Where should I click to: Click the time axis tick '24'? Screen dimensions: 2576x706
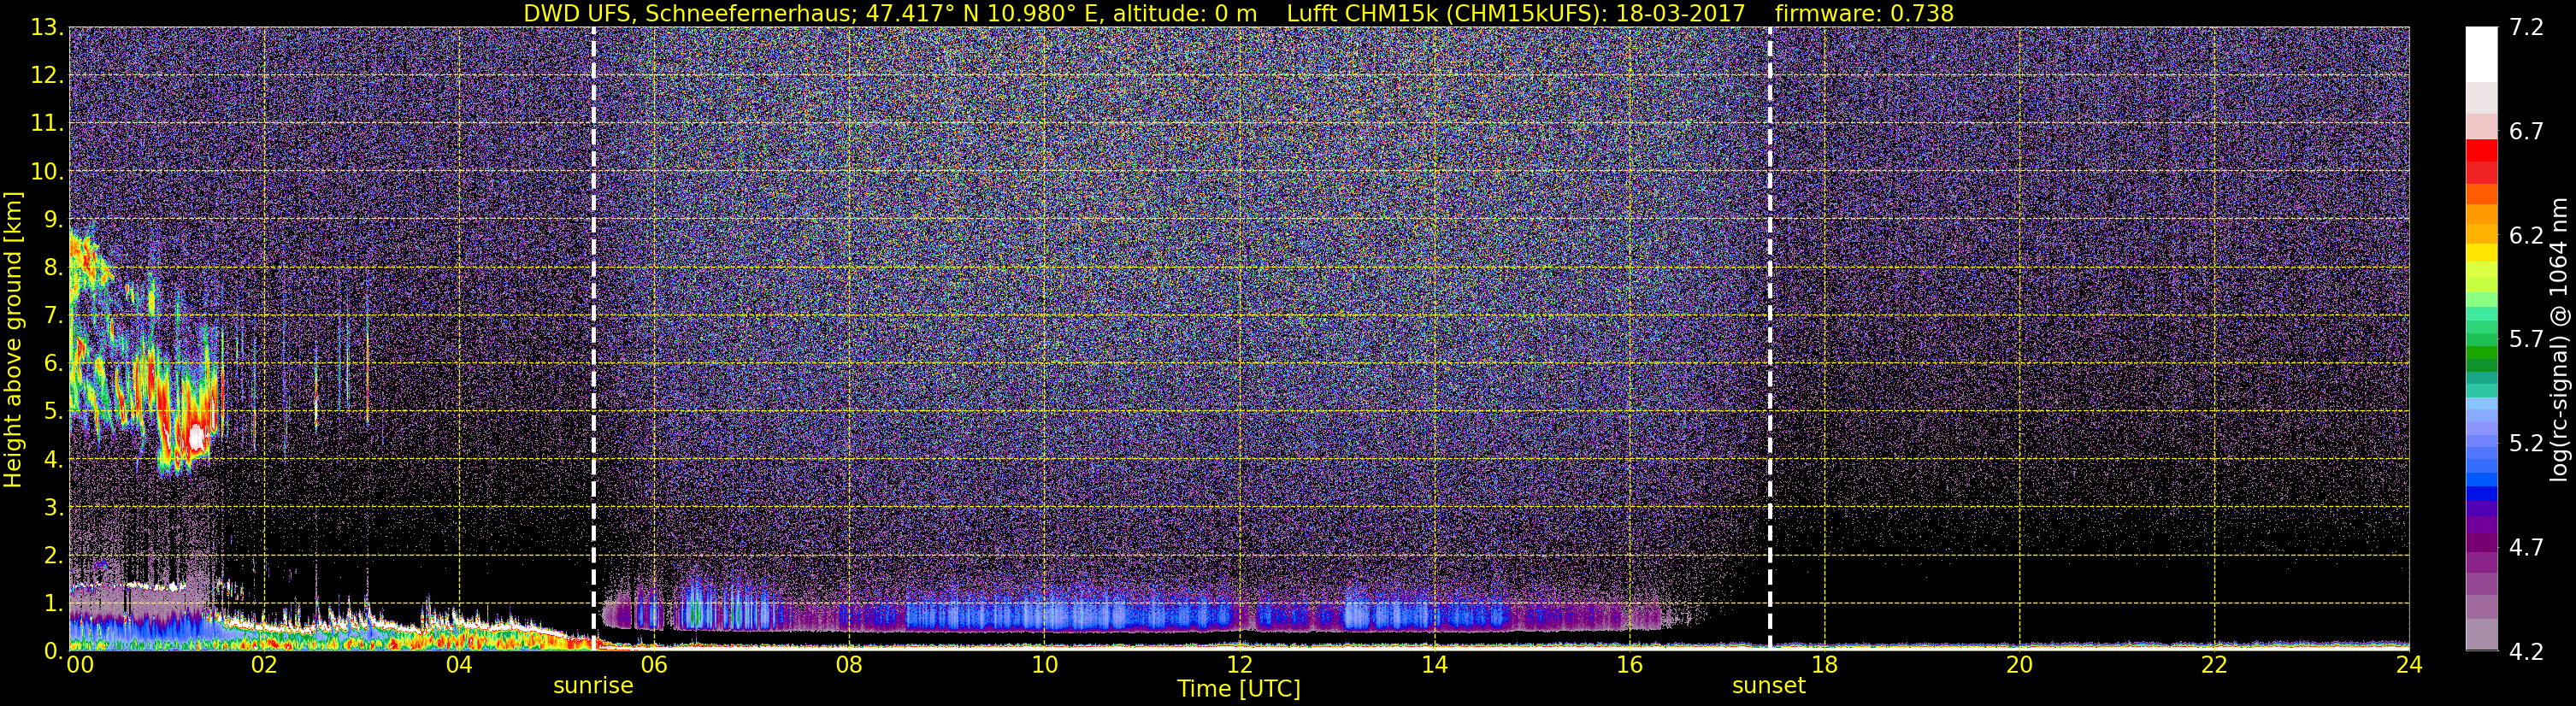click(2409, 665)
